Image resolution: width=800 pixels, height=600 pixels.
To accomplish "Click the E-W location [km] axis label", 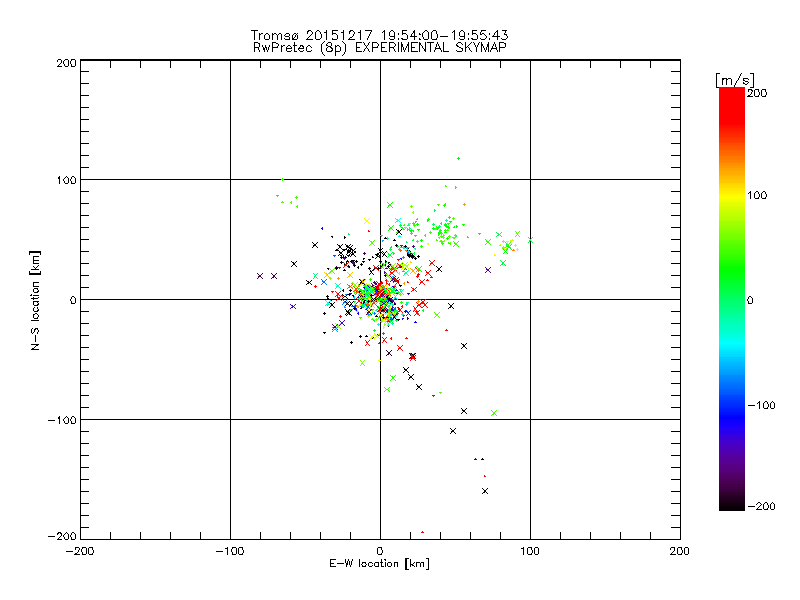I will (380, 564).
